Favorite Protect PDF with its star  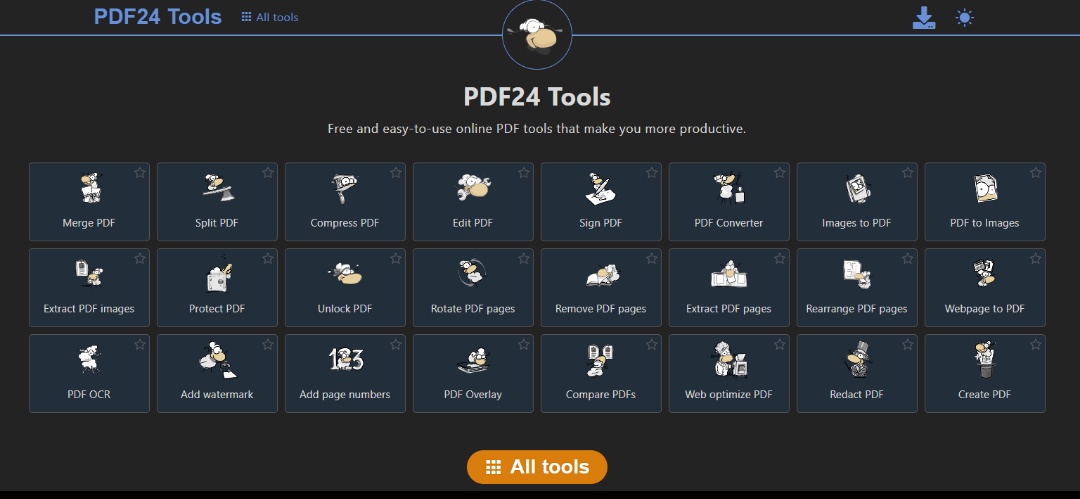coord(268,258)
